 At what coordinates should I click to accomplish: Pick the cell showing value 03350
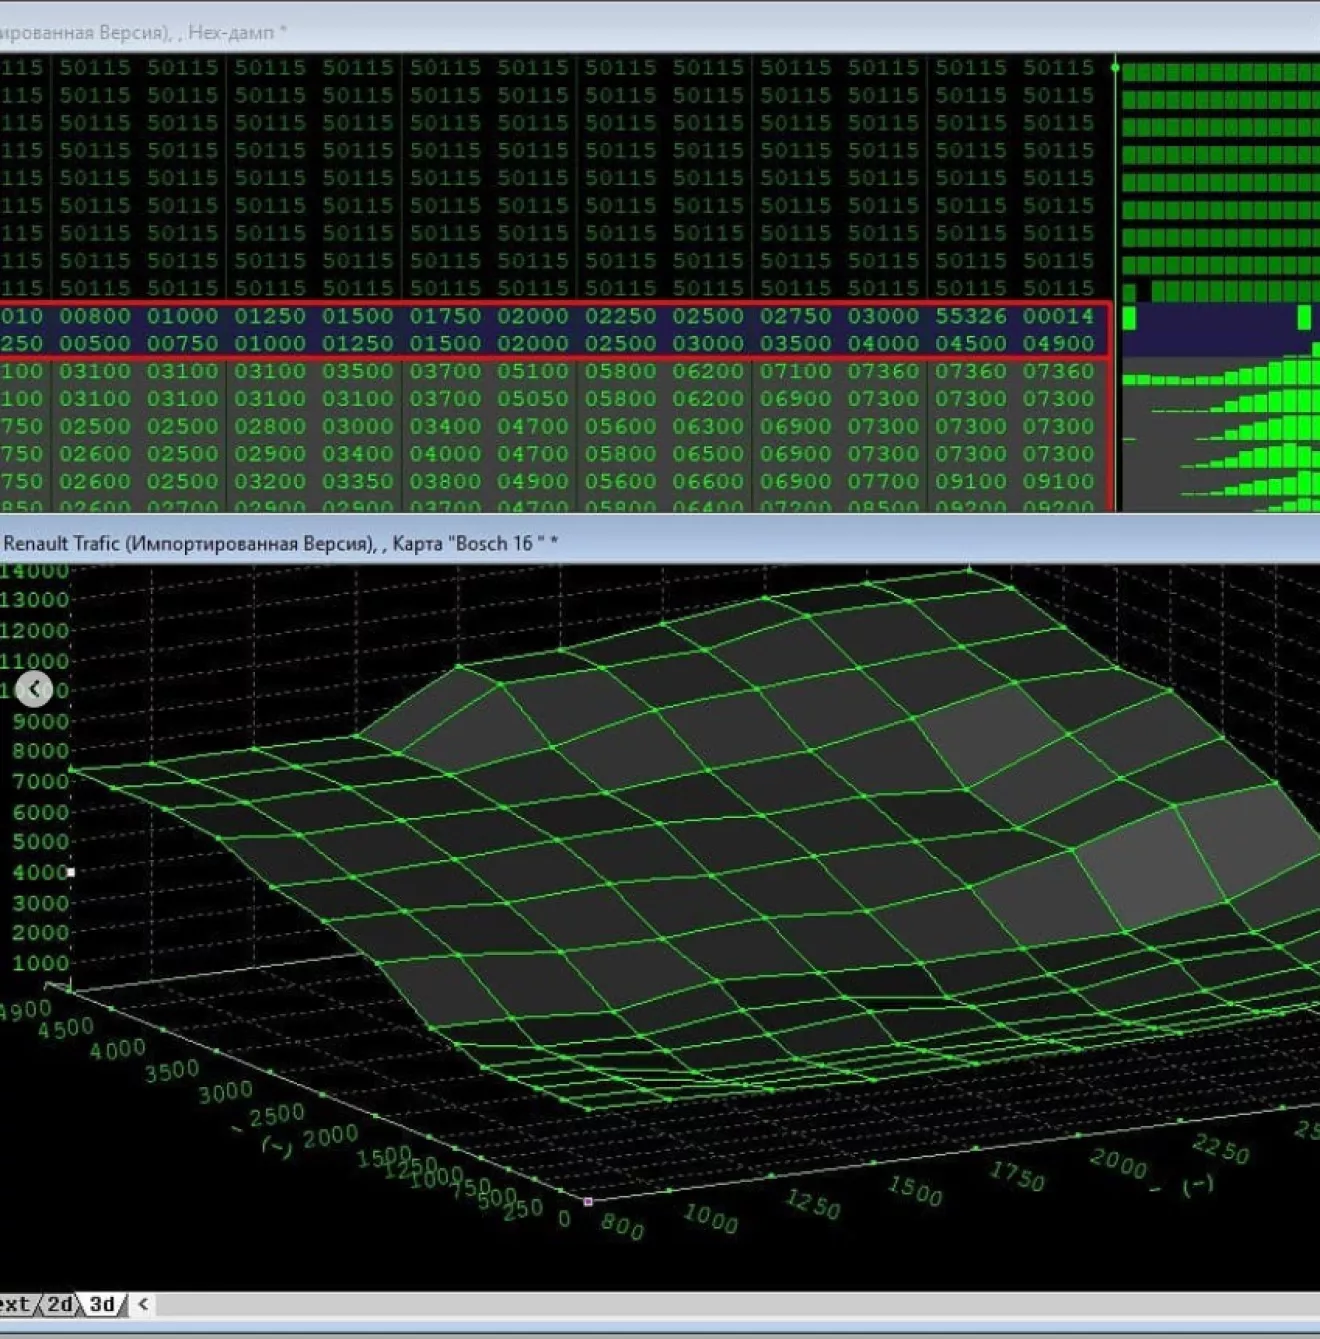(x=358, y=481)
